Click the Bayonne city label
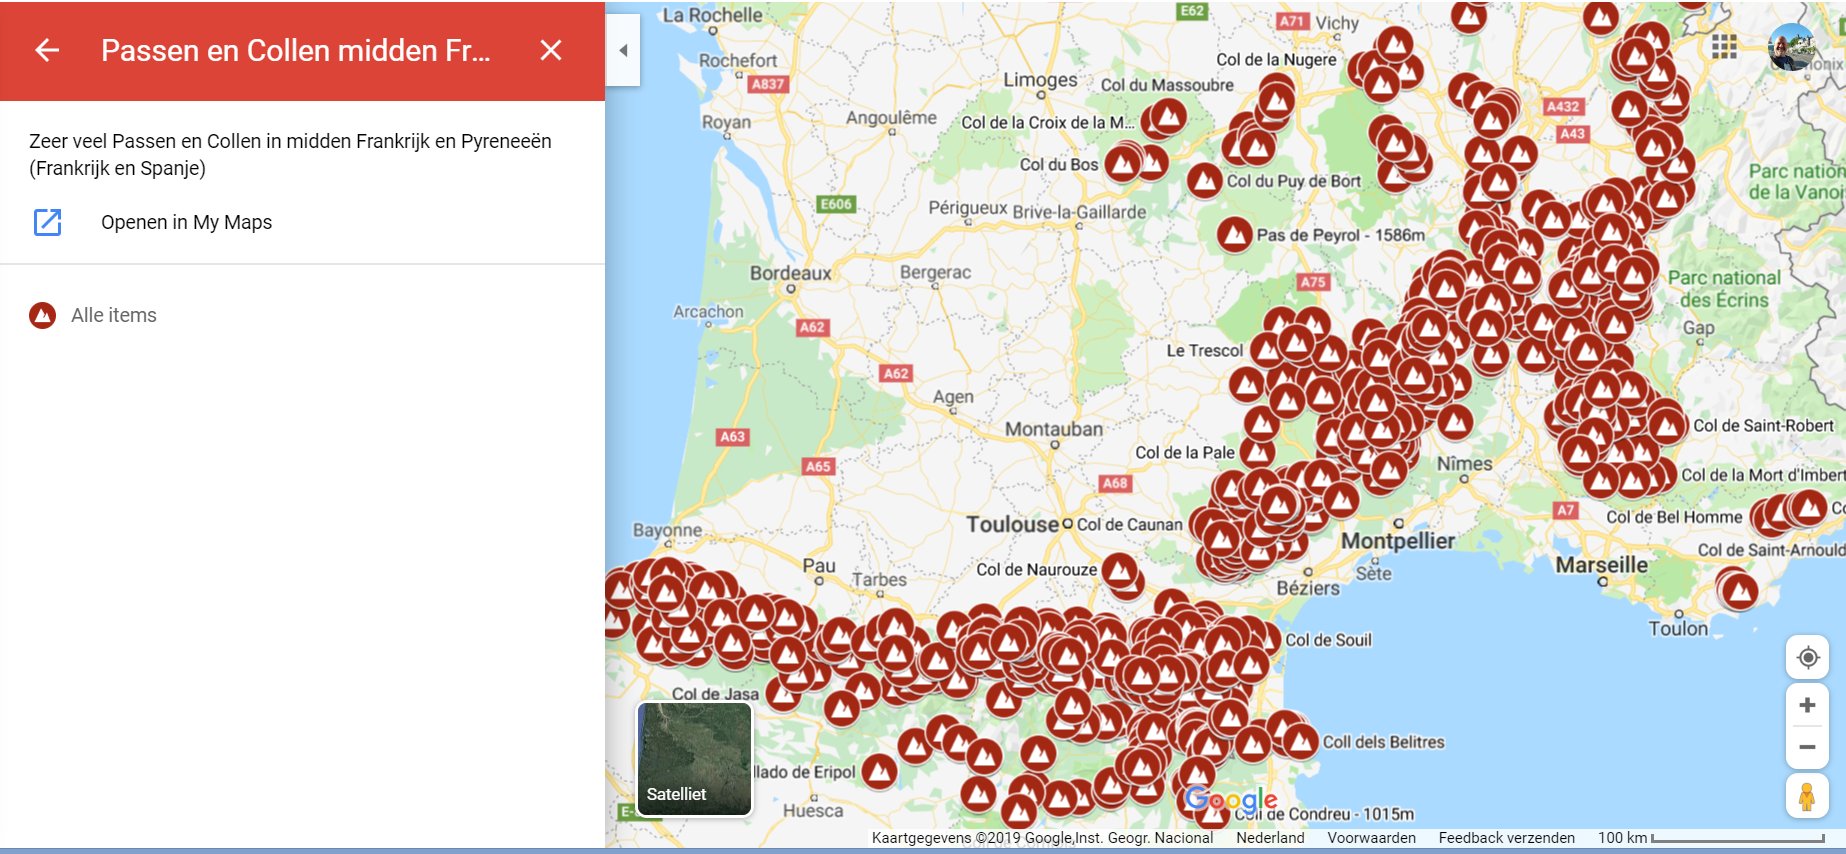1846x854 pixels. [x=667, y=530]
